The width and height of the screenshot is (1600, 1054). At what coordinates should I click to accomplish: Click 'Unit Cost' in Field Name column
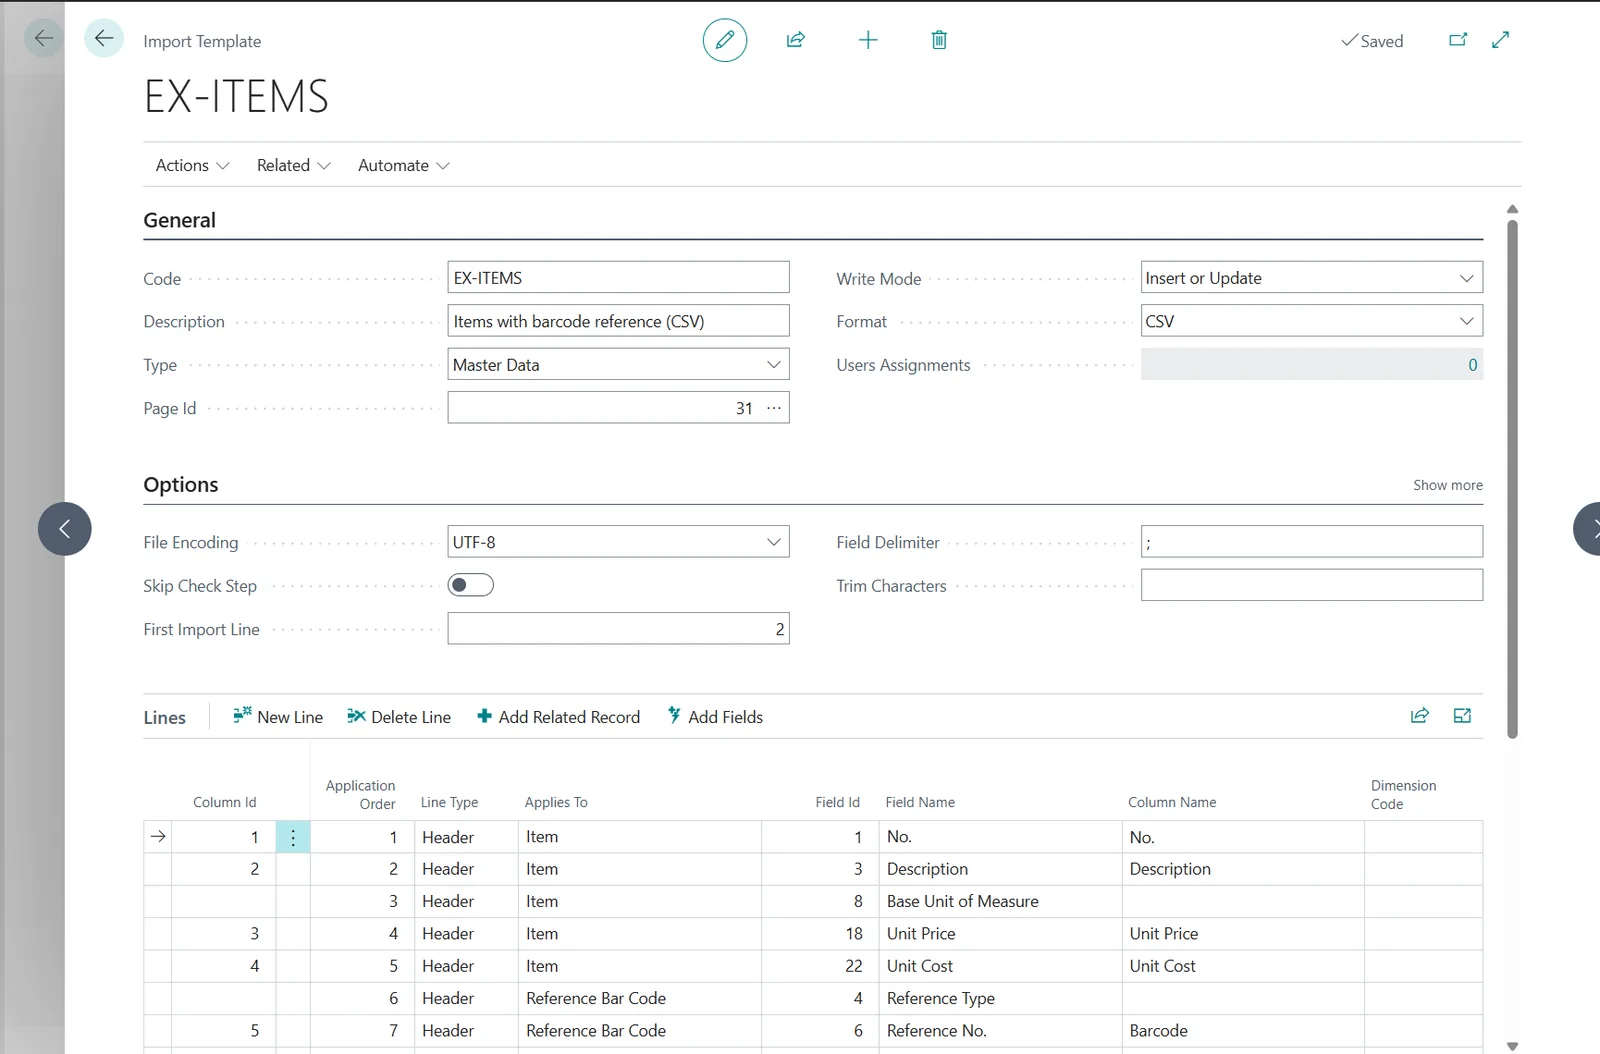[1000, 966]
